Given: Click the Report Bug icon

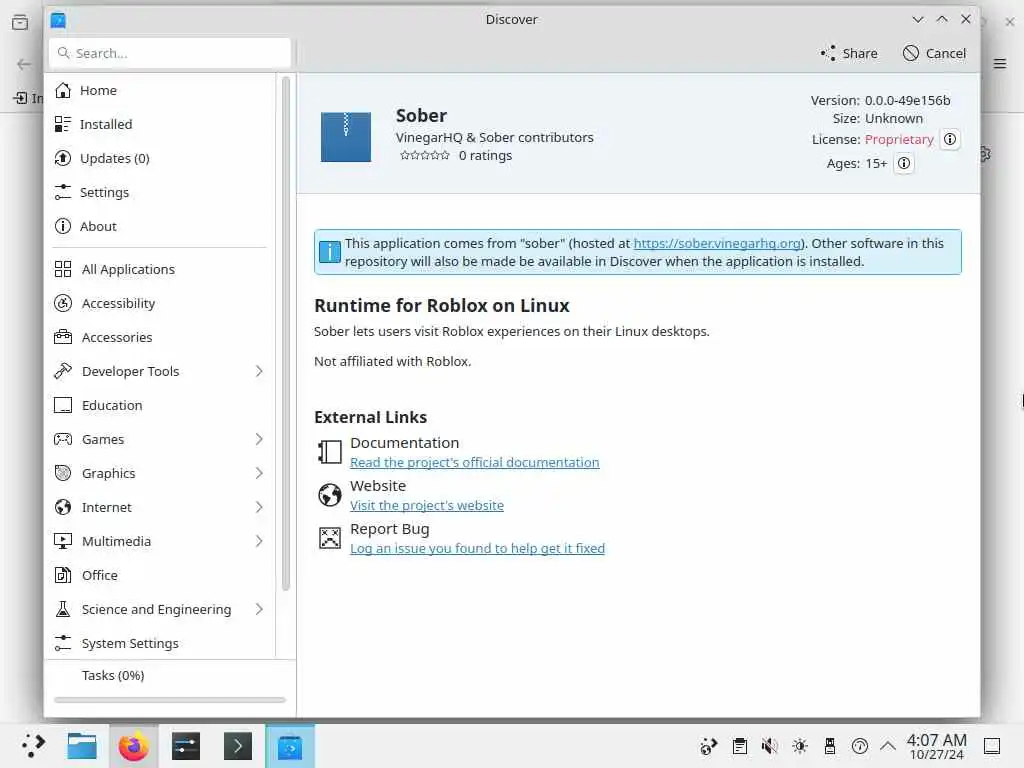Looking at the screenshot, I should point(330,538).
